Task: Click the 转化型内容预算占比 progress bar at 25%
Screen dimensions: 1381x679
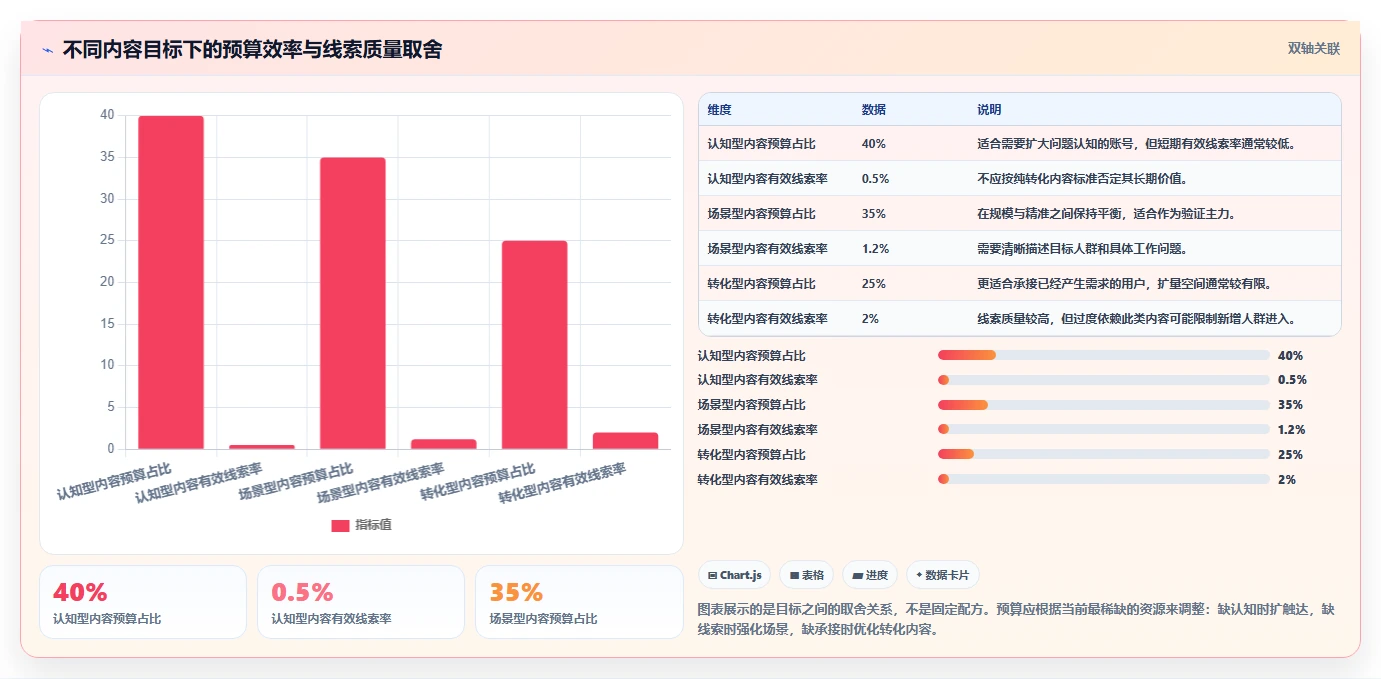Action: click(1104, 454)
